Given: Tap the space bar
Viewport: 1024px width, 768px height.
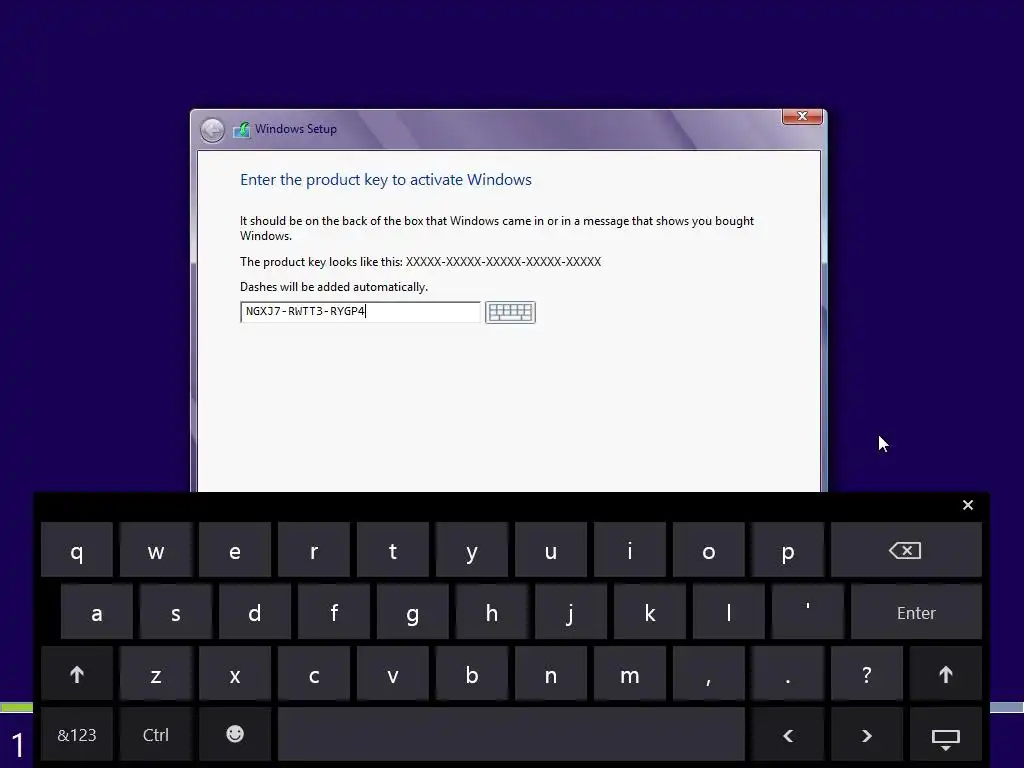Looking at the screenshot, I should point(511,735).
